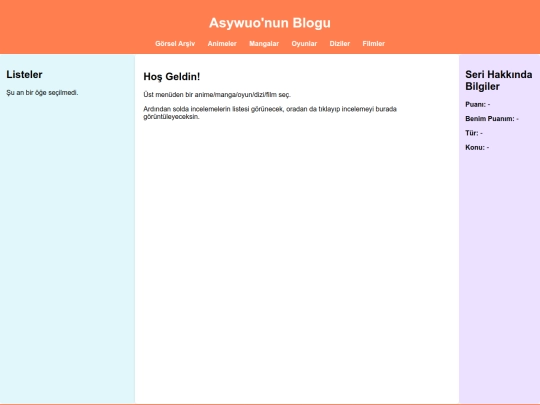
Task: Select the text 'Şu an bir öğe seçilmedi.'
Action: point(42,93)
